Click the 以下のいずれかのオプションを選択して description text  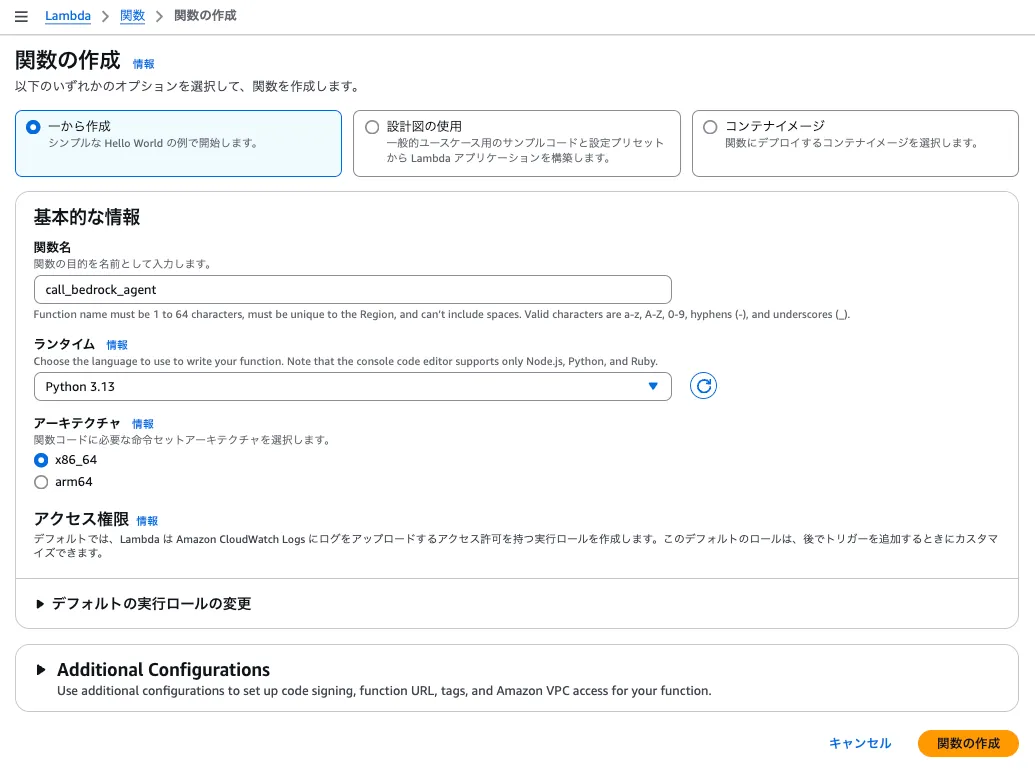click(x=188, y=86)
